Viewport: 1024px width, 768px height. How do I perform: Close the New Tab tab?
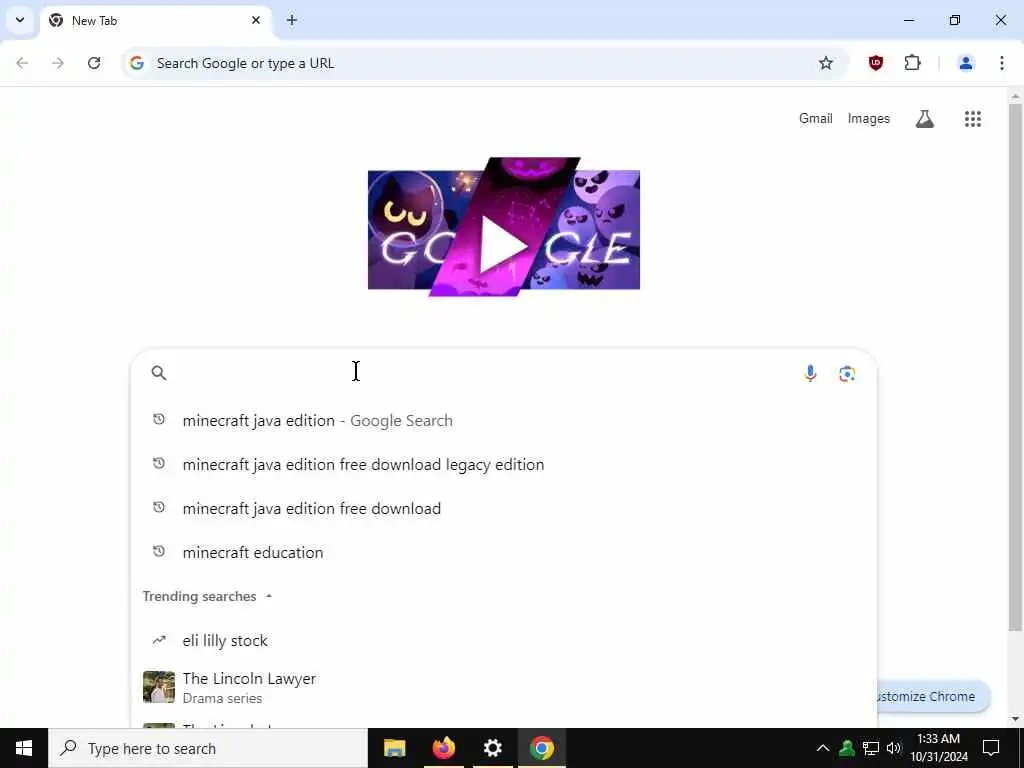point(256,20)
